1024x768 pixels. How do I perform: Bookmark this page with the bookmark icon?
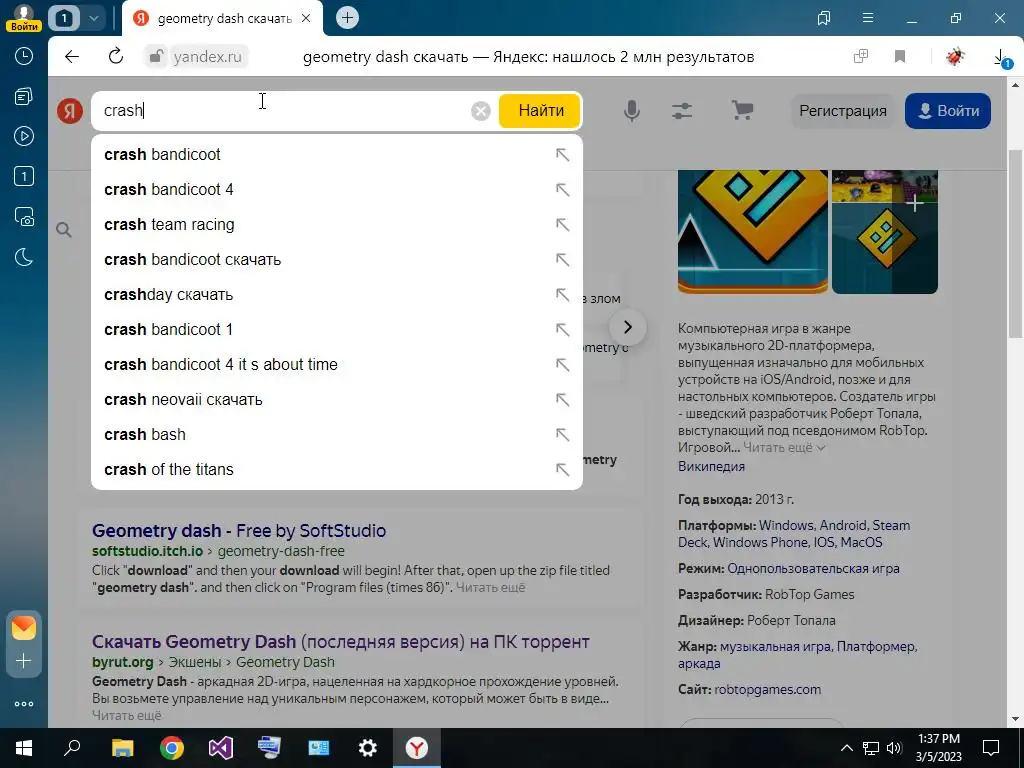(900, 57)
